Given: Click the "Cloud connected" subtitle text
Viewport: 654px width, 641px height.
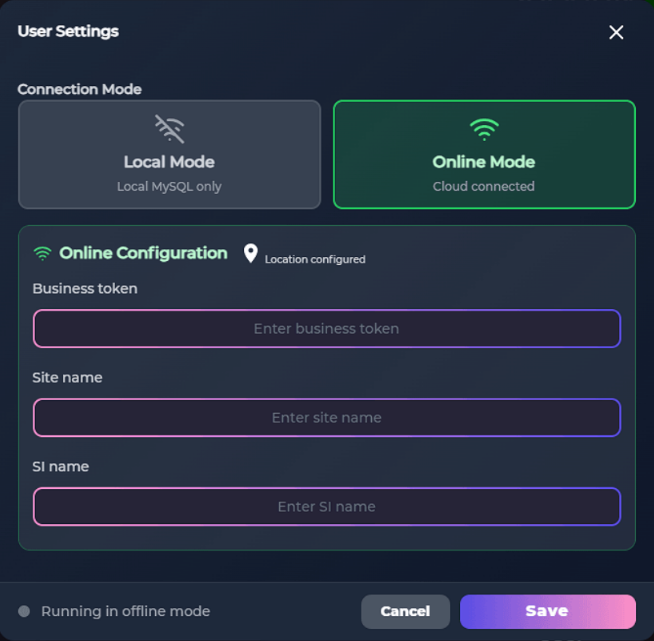Looking at the screenshot, I should [484, 186].
